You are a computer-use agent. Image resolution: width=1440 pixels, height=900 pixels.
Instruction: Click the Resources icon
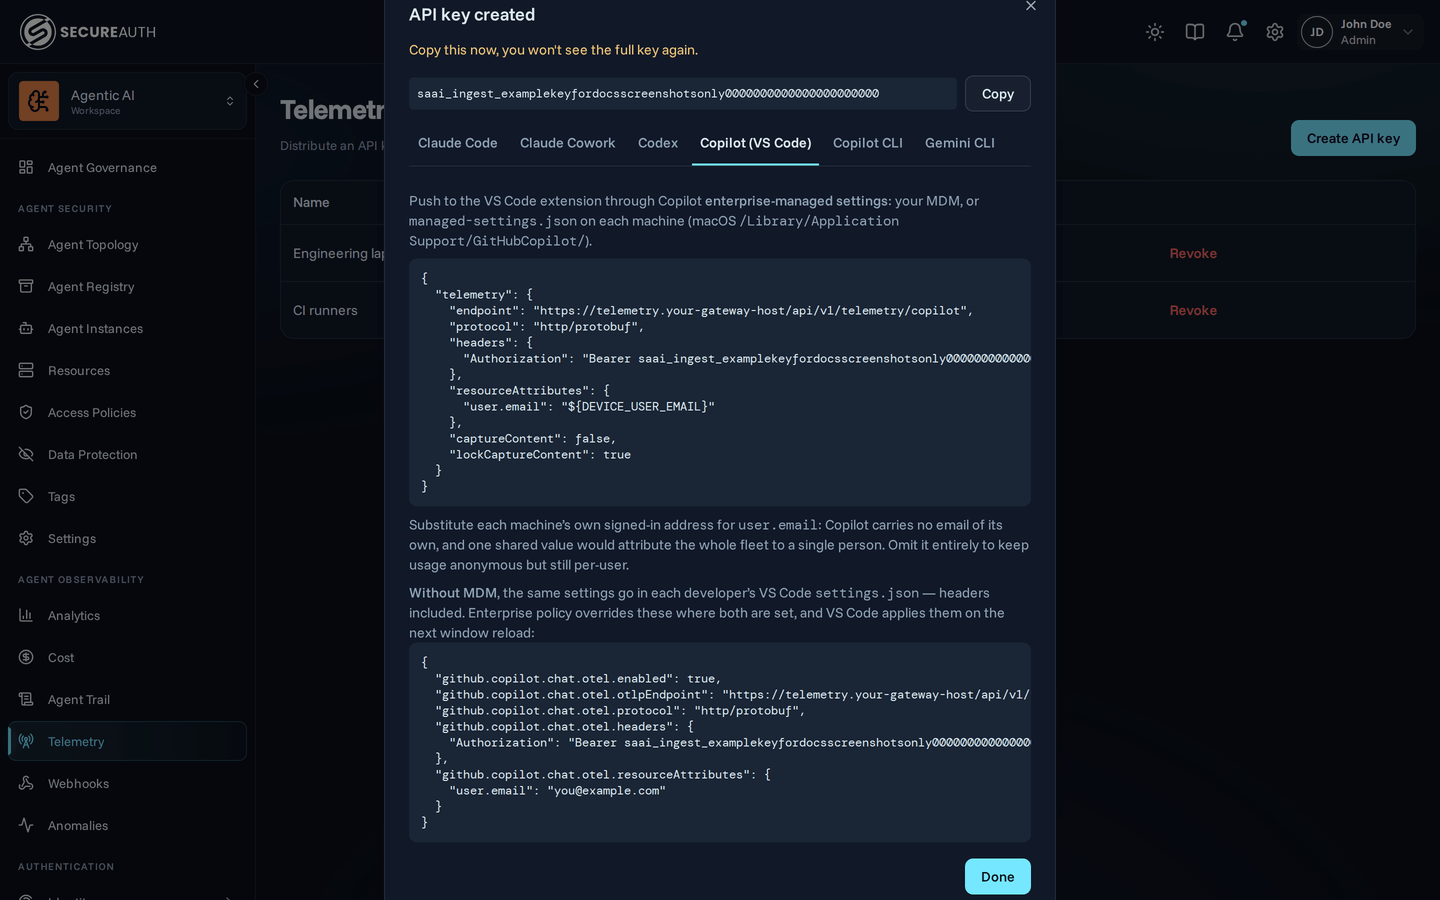tap(26, 370)
